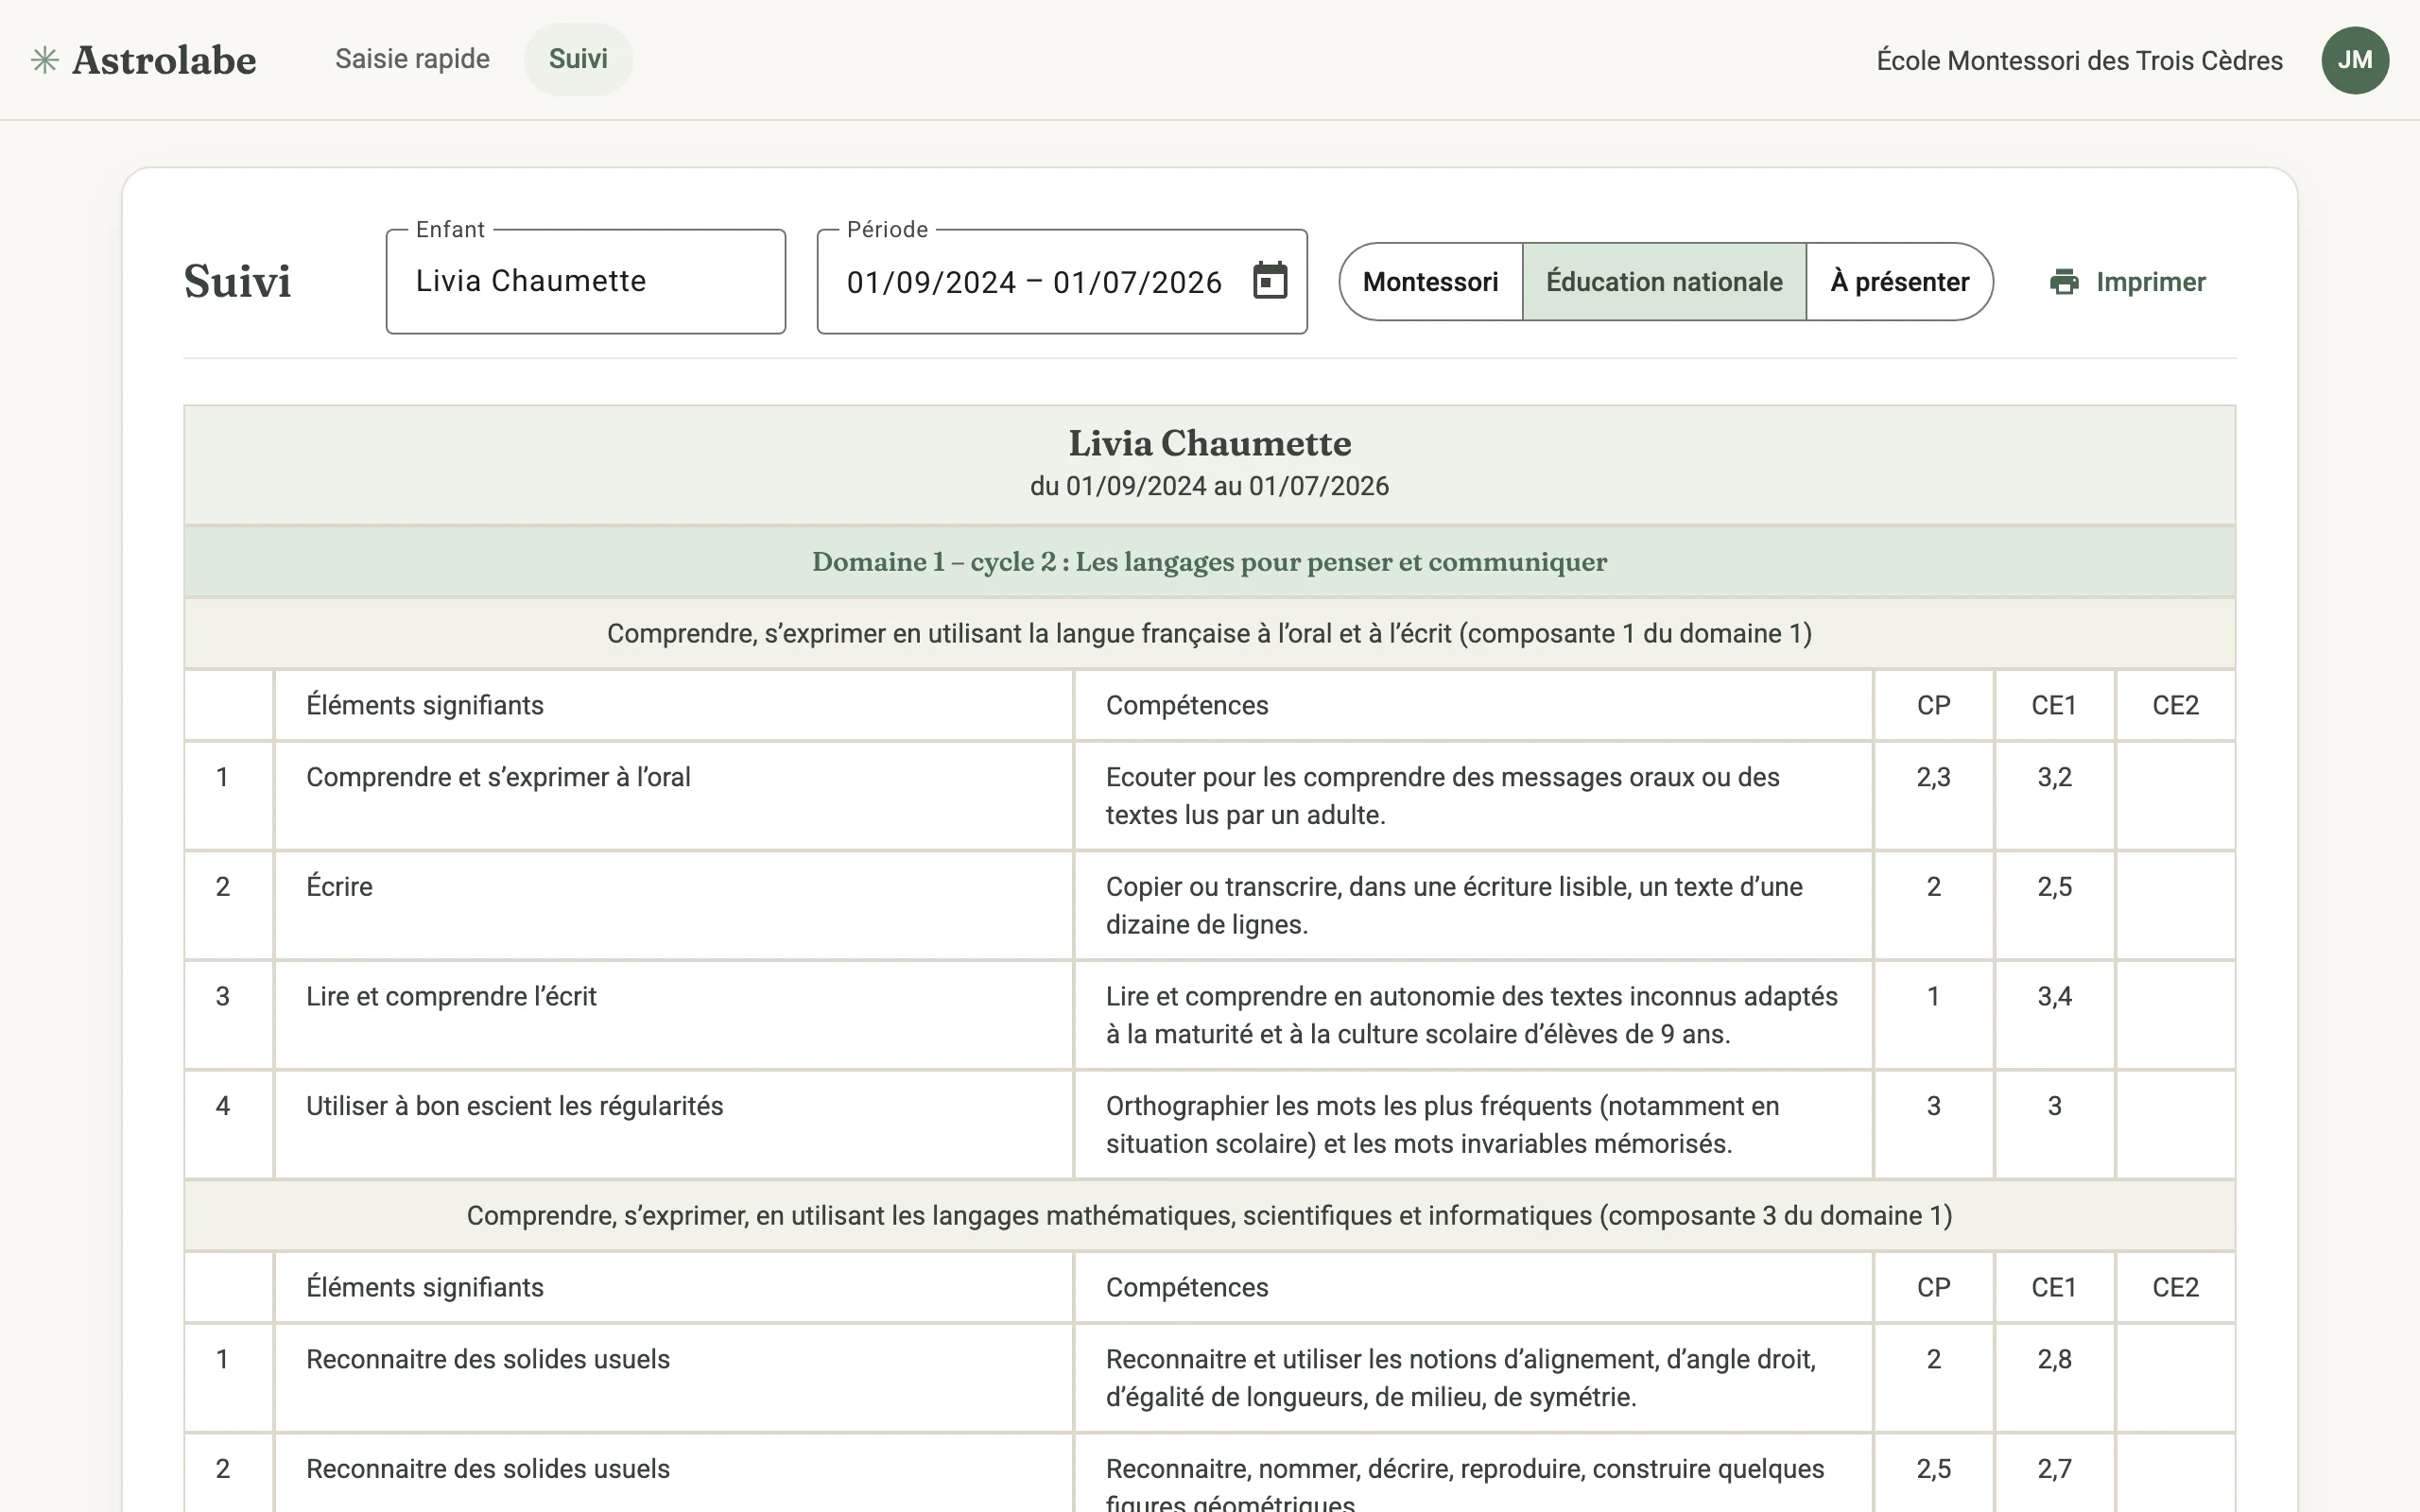Click CP score 1 for Lire et comprendre l'écrit
Image resolution: width=2420 pixels, height=1512 pixels.
1933,997
